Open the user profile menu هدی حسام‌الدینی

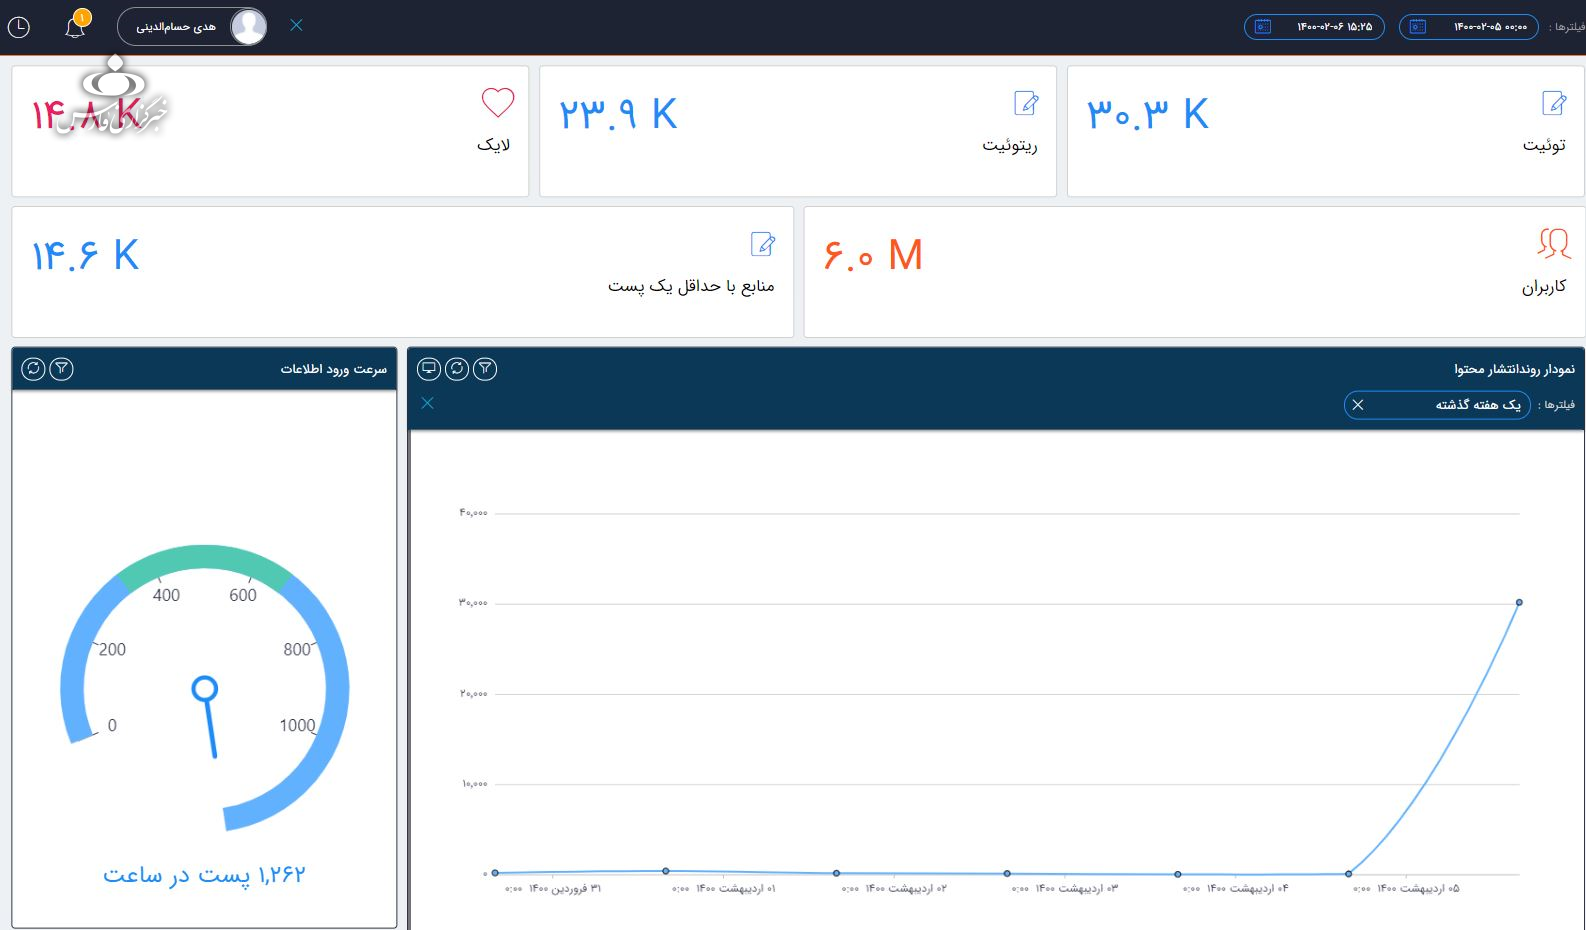point(192,27)
